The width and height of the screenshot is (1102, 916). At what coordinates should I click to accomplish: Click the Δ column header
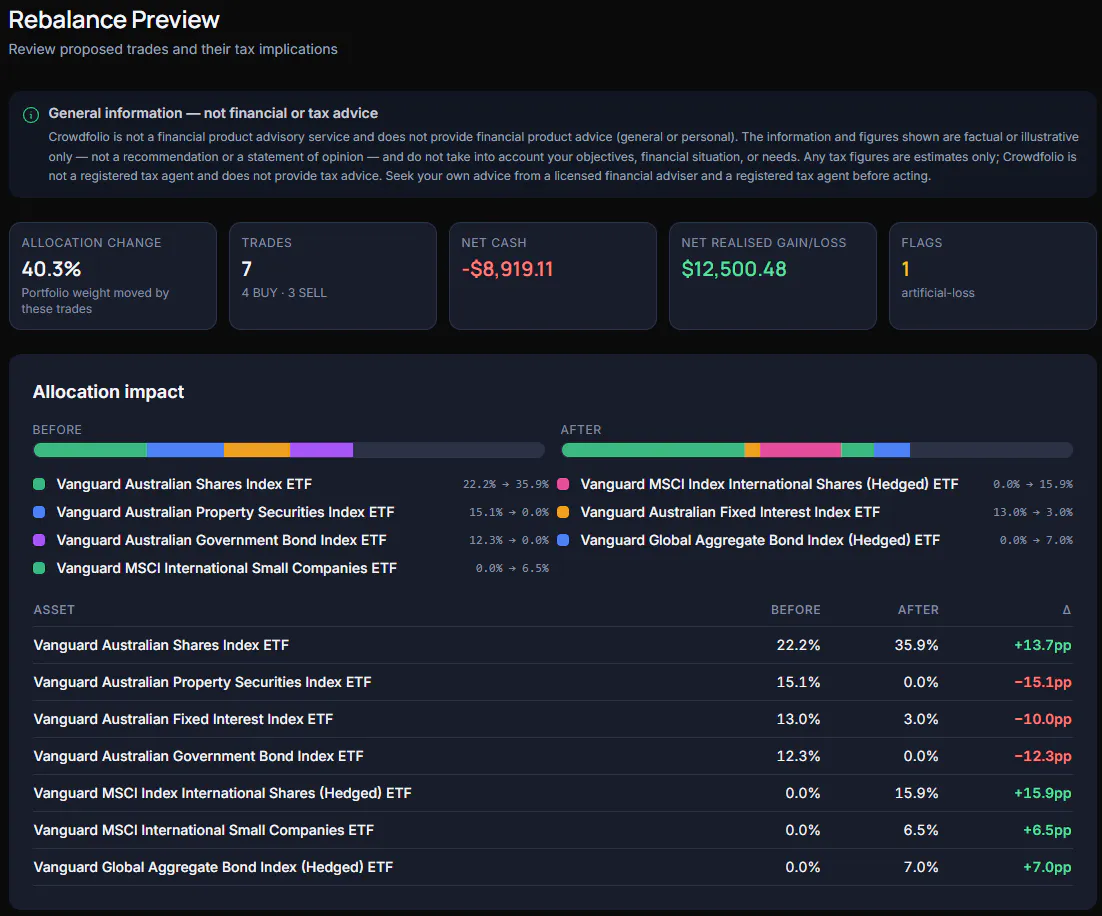1066,609
